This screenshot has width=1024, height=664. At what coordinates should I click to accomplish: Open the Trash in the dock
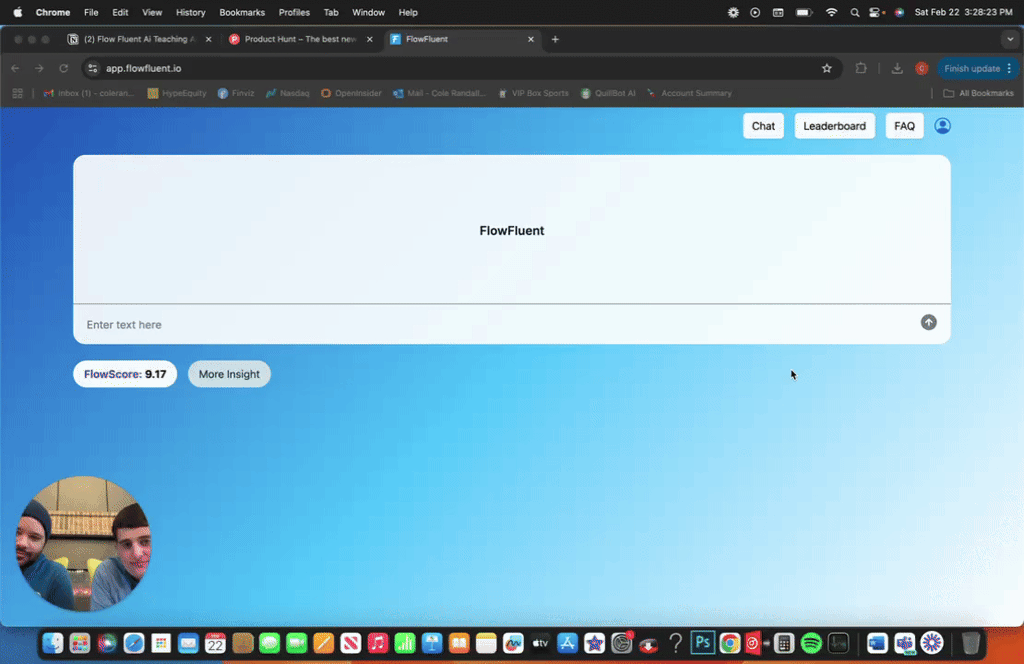(x=970, y=644)
